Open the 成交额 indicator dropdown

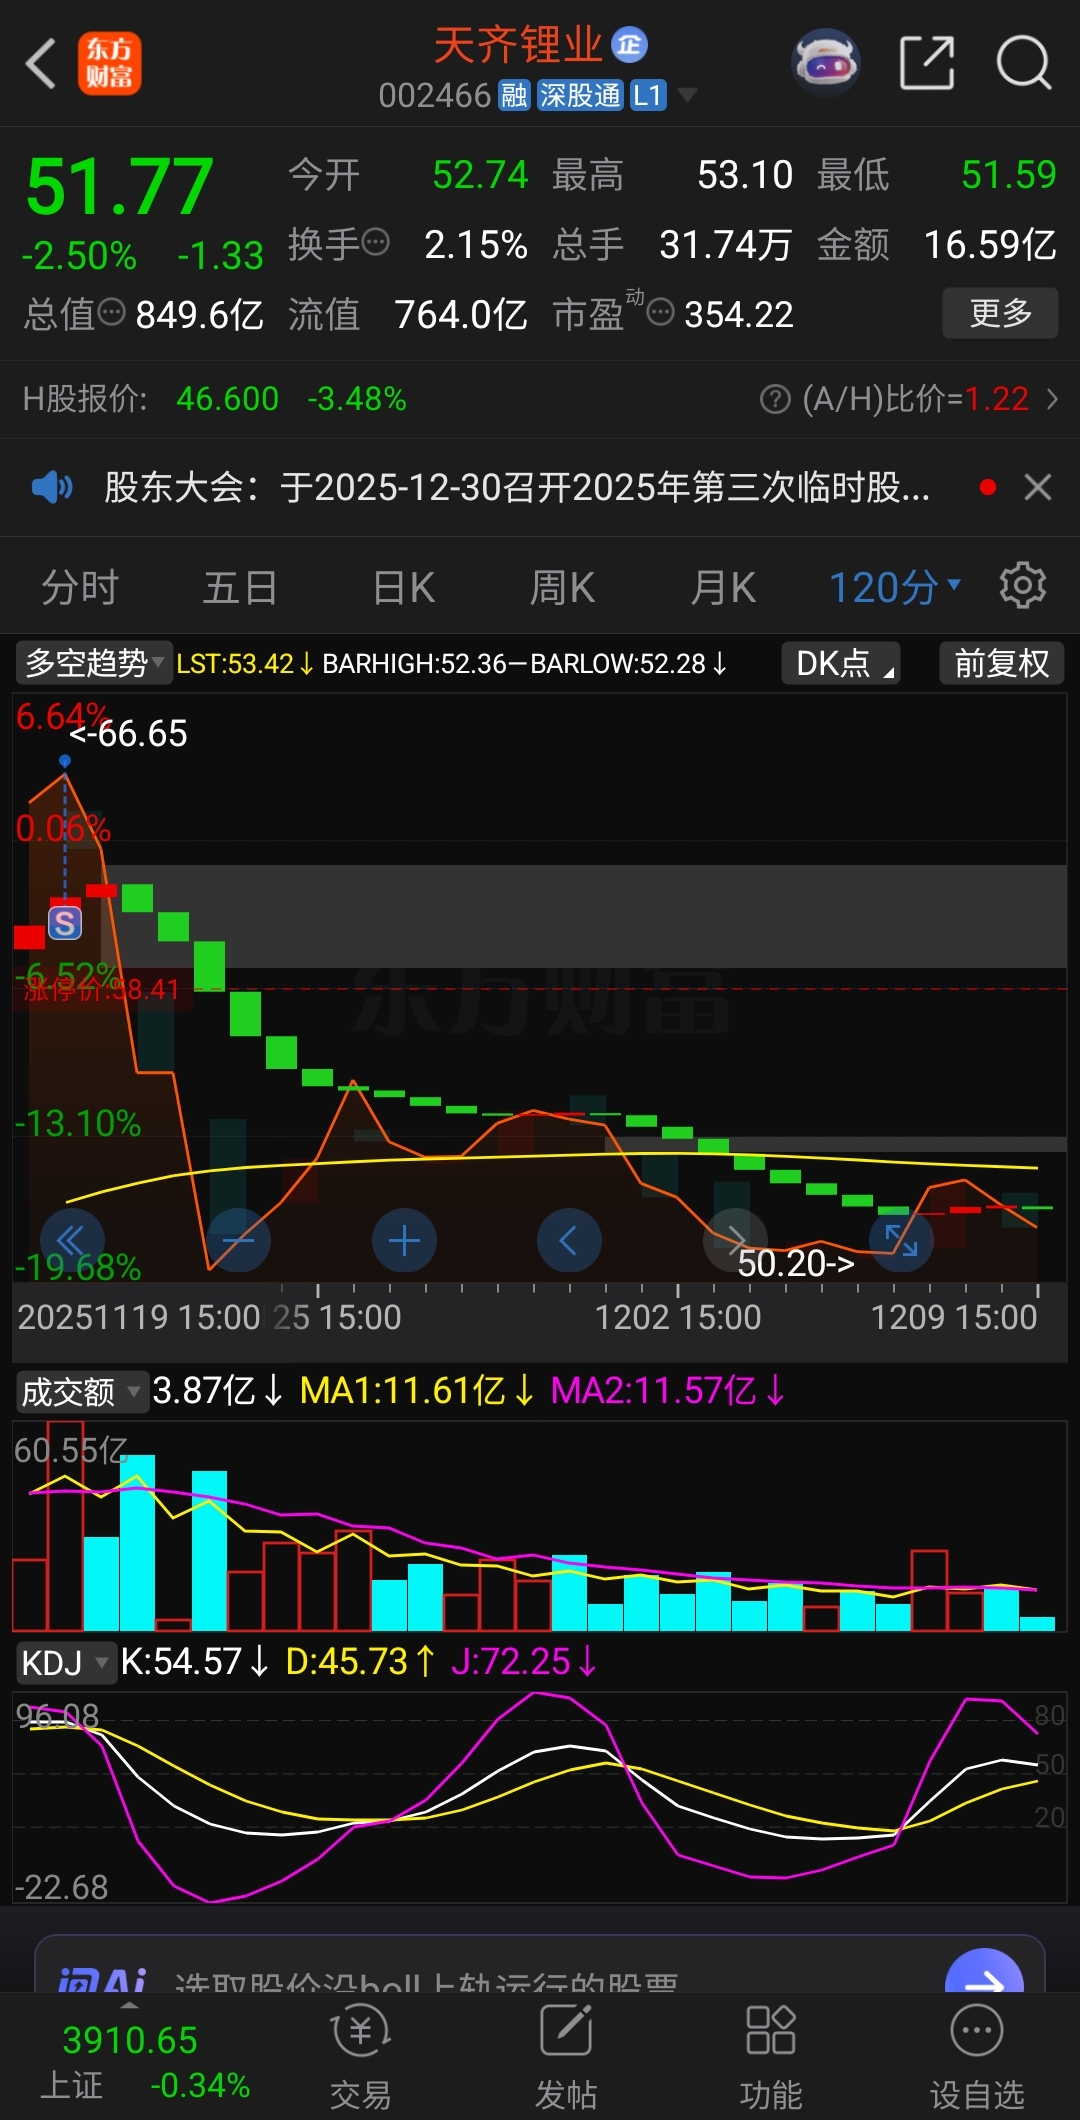click(82, 1391)
